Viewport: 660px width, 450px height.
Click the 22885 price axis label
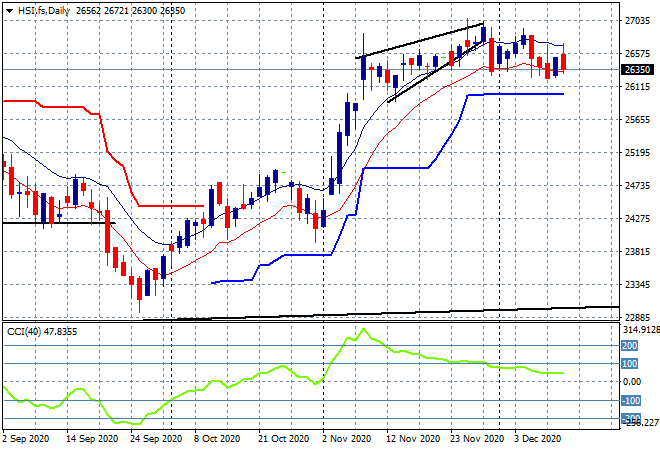tap(637, 317)
